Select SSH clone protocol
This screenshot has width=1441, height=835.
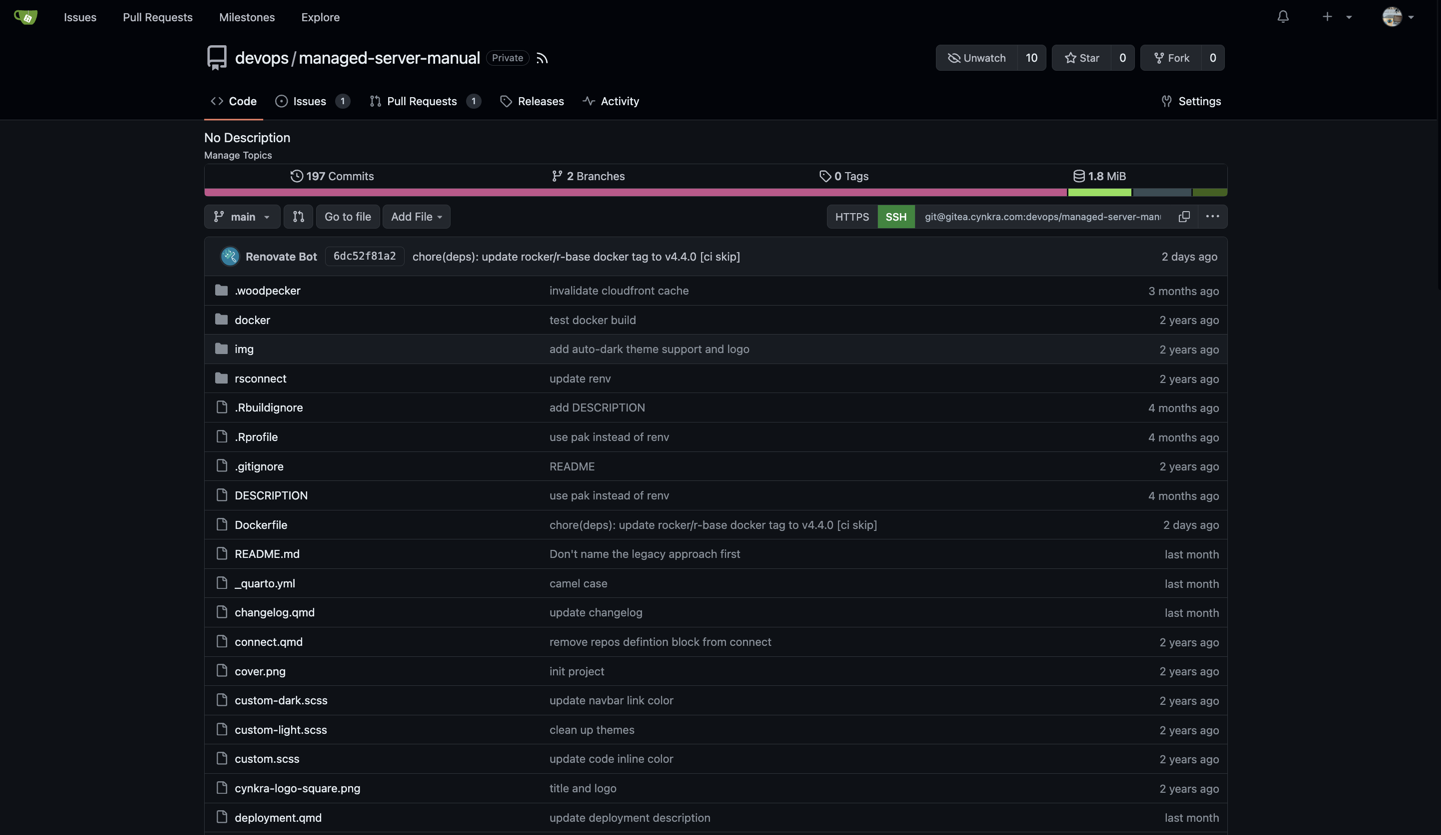[896, 217]
